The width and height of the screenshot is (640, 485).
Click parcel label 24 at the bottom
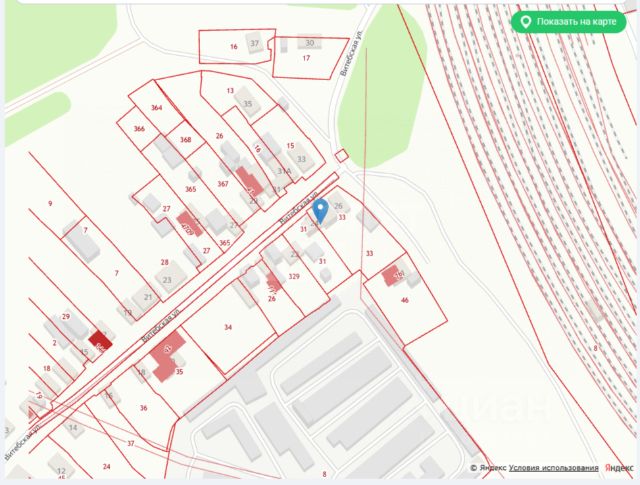point(107,466)
